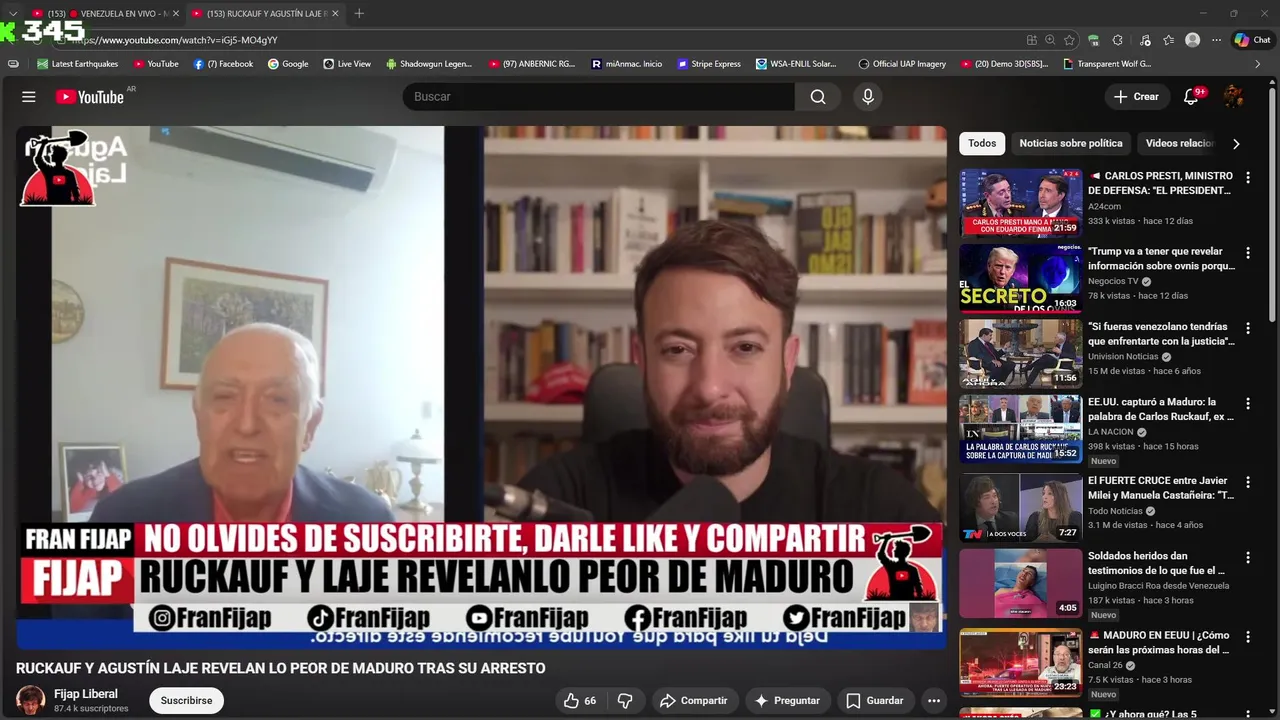1280x720 pixels.
Task: Open El Secreto de los Ovnis thumbnail
Action: [x=1021, y=278]
